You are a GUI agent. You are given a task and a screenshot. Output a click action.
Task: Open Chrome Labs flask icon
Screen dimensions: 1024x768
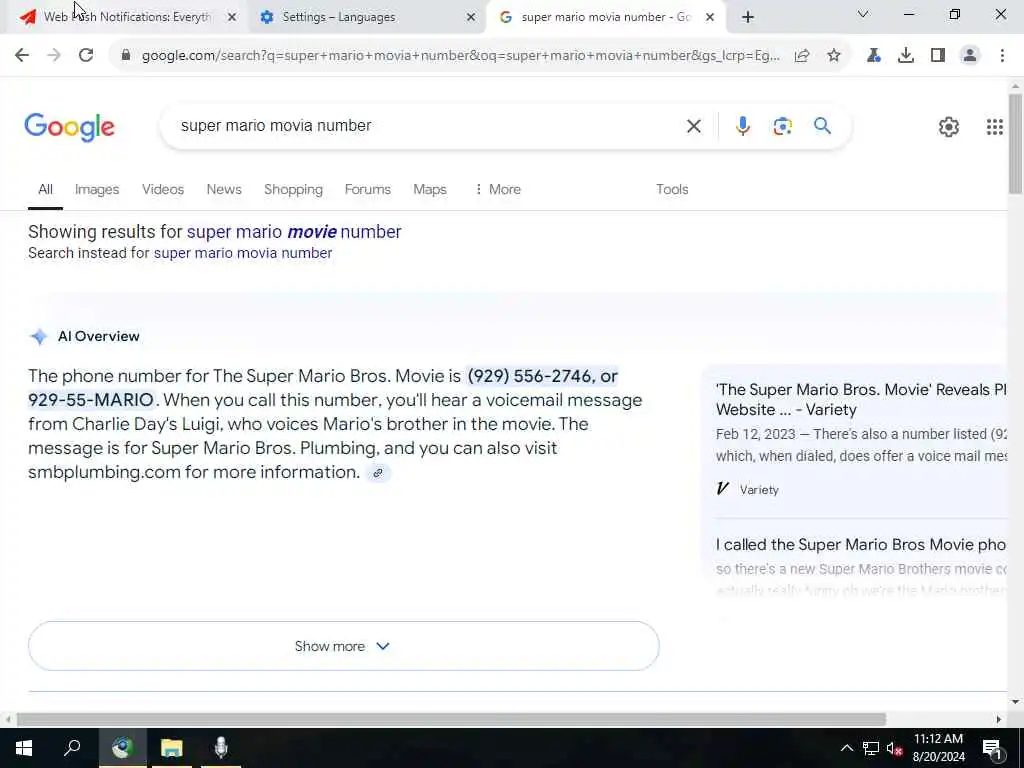(x=874, y=56)
